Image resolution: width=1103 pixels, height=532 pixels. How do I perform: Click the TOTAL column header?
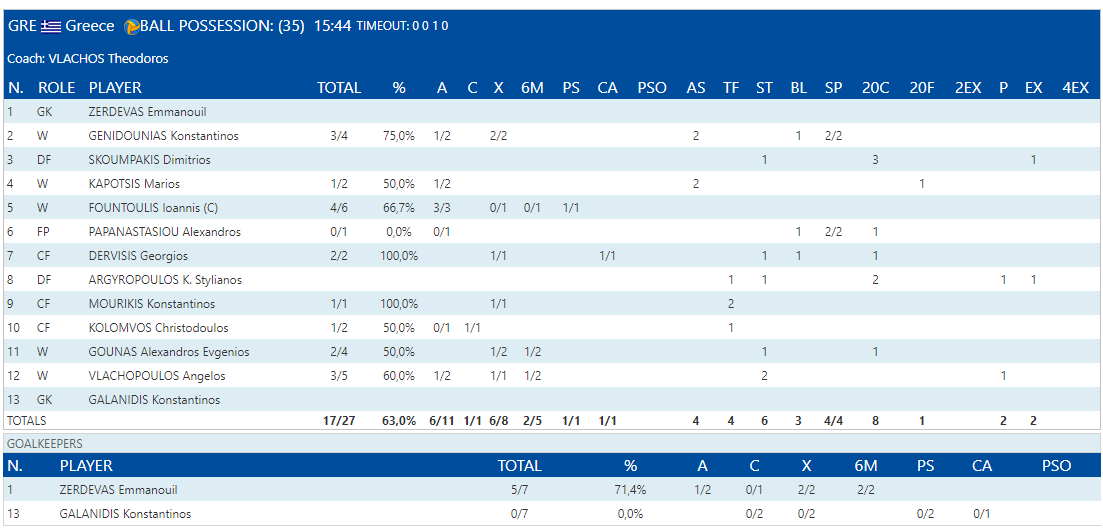click(x=339, y=88)
